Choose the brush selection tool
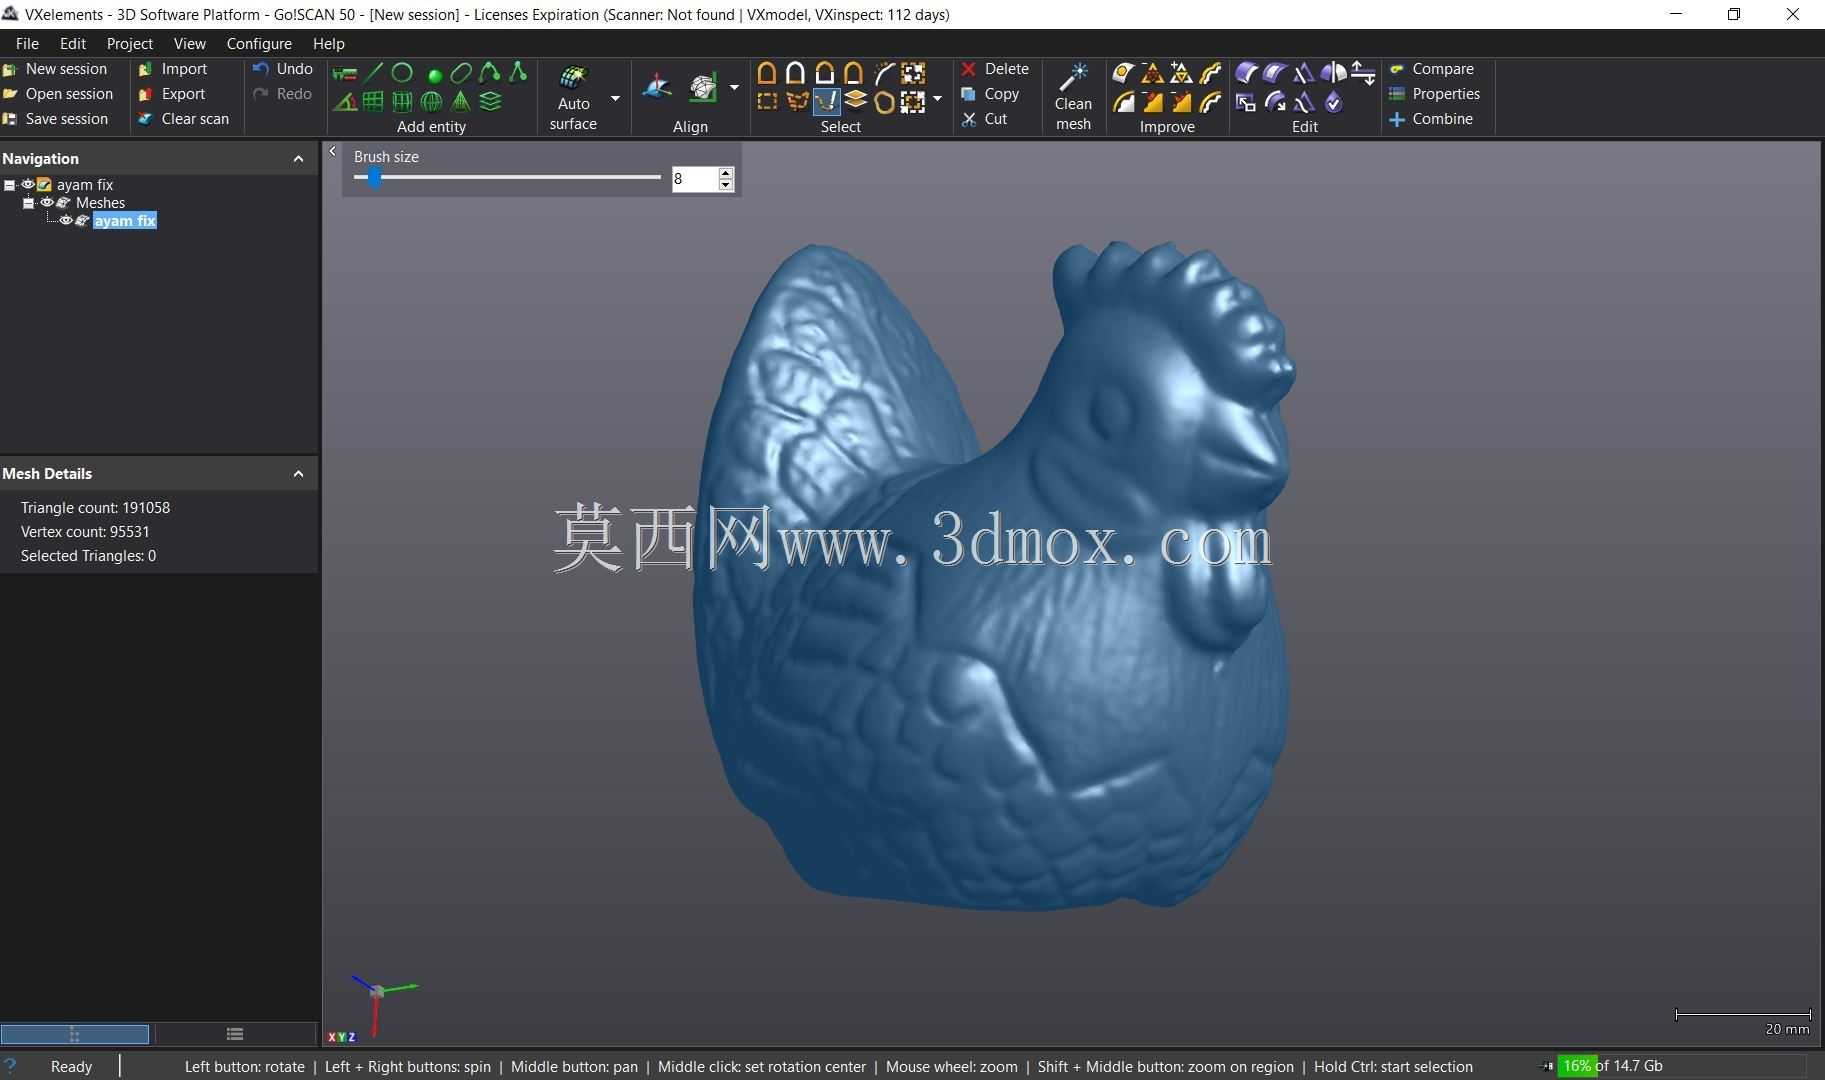The image size is (1825, 1080). click(x=826, y=102)
